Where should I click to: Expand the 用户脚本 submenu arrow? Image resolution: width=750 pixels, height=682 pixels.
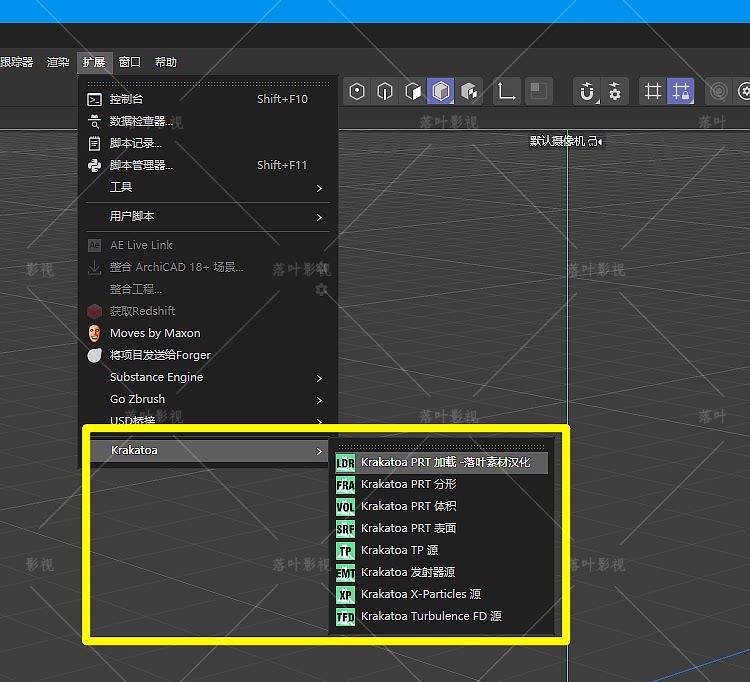pyautogui.click(x=319, y=218)
